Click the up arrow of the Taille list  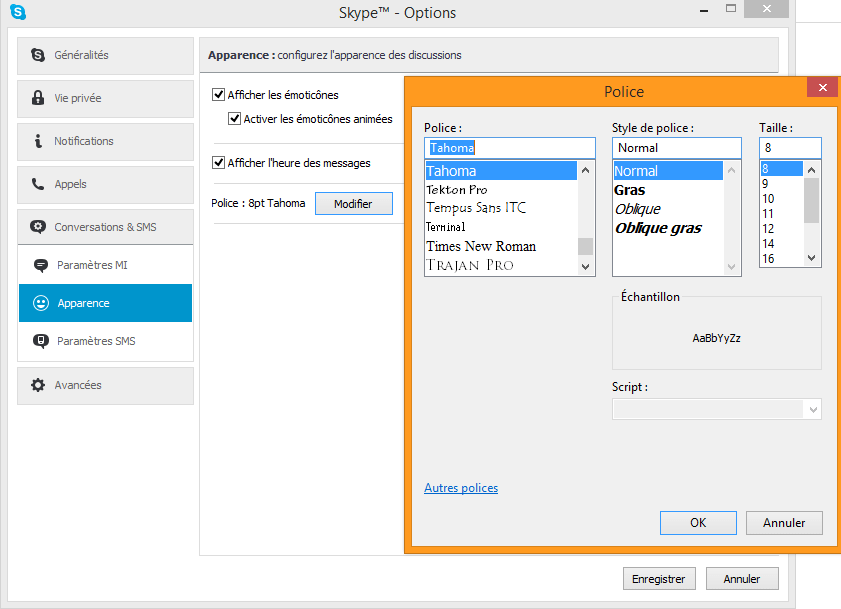(x=812, y=170)
